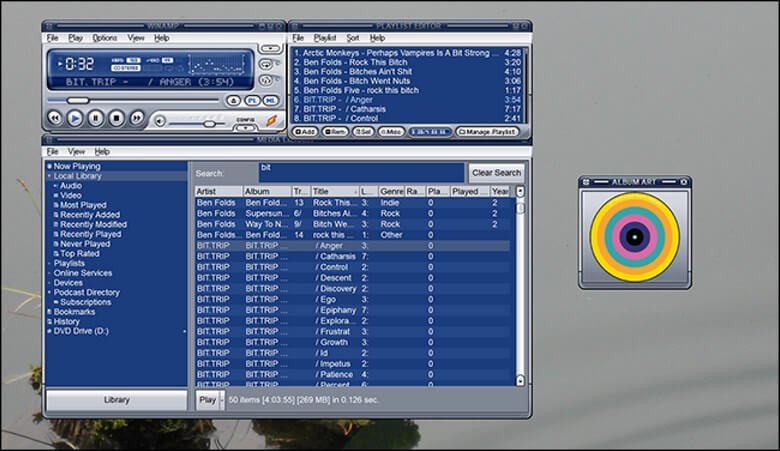
Task: Open Help menu in Media Library window
Action: [102, 152]
